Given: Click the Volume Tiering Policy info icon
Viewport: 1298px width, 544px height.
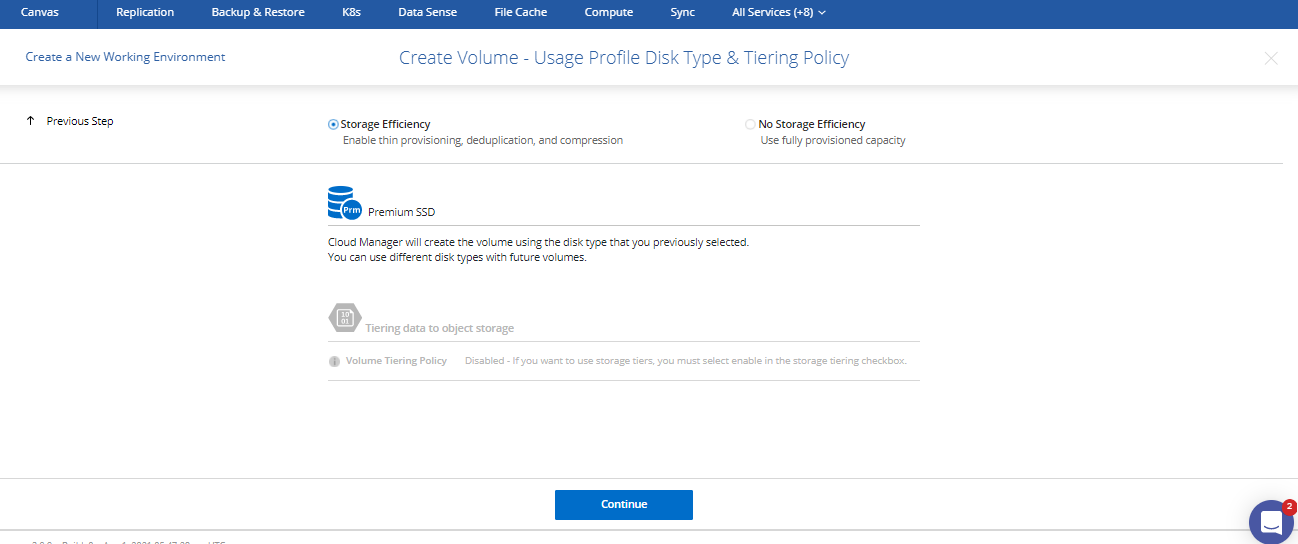Looking at the screenshot, I should click(x=334, y=361).
